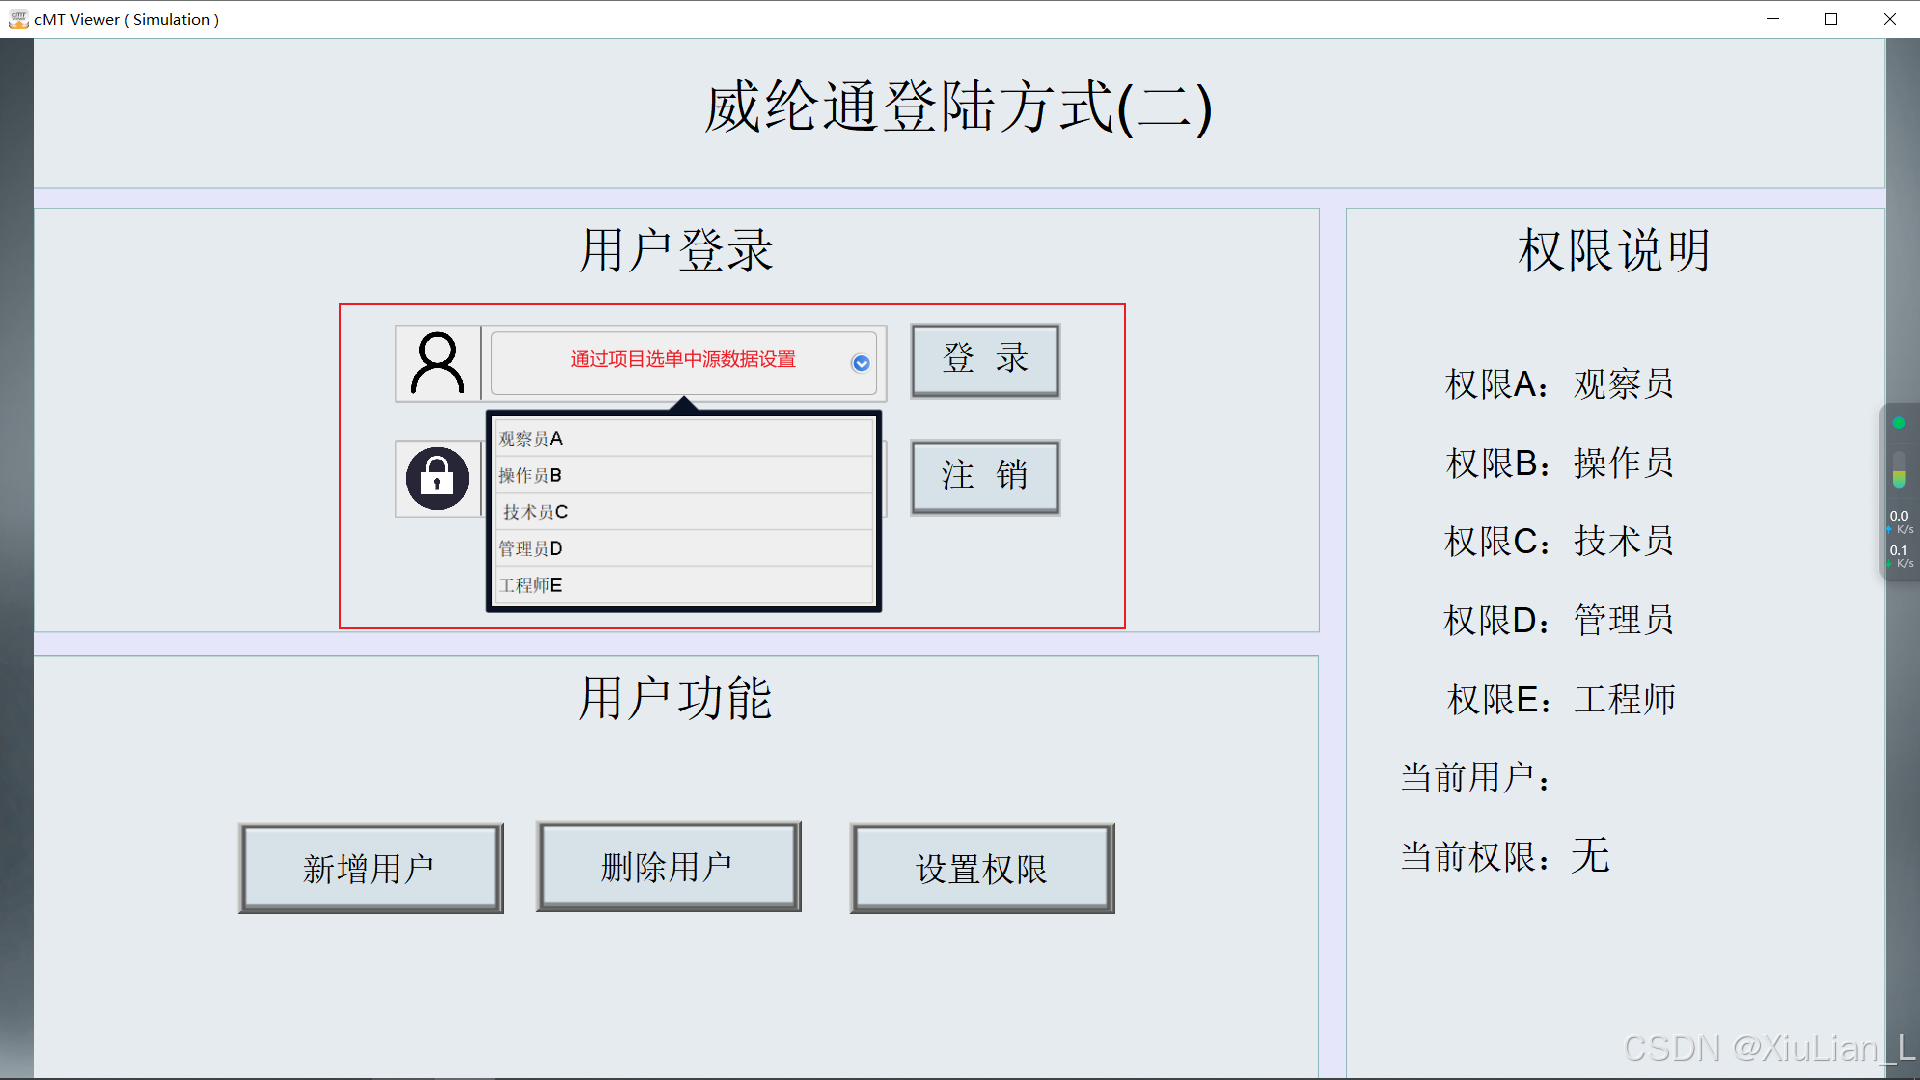Click the 删除用户 delete user button
The width and height of the screenshot is (1920, 1080).
click(668, 867)
